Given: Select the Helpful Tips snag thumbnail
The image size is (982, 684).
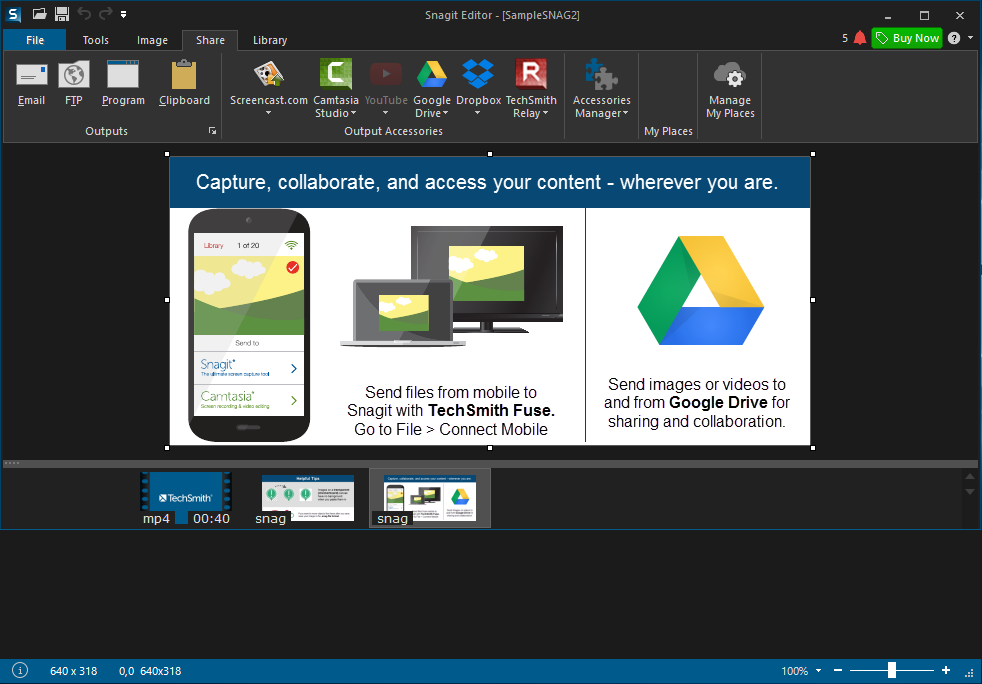Looking at the screenshot, I should 306,498.
